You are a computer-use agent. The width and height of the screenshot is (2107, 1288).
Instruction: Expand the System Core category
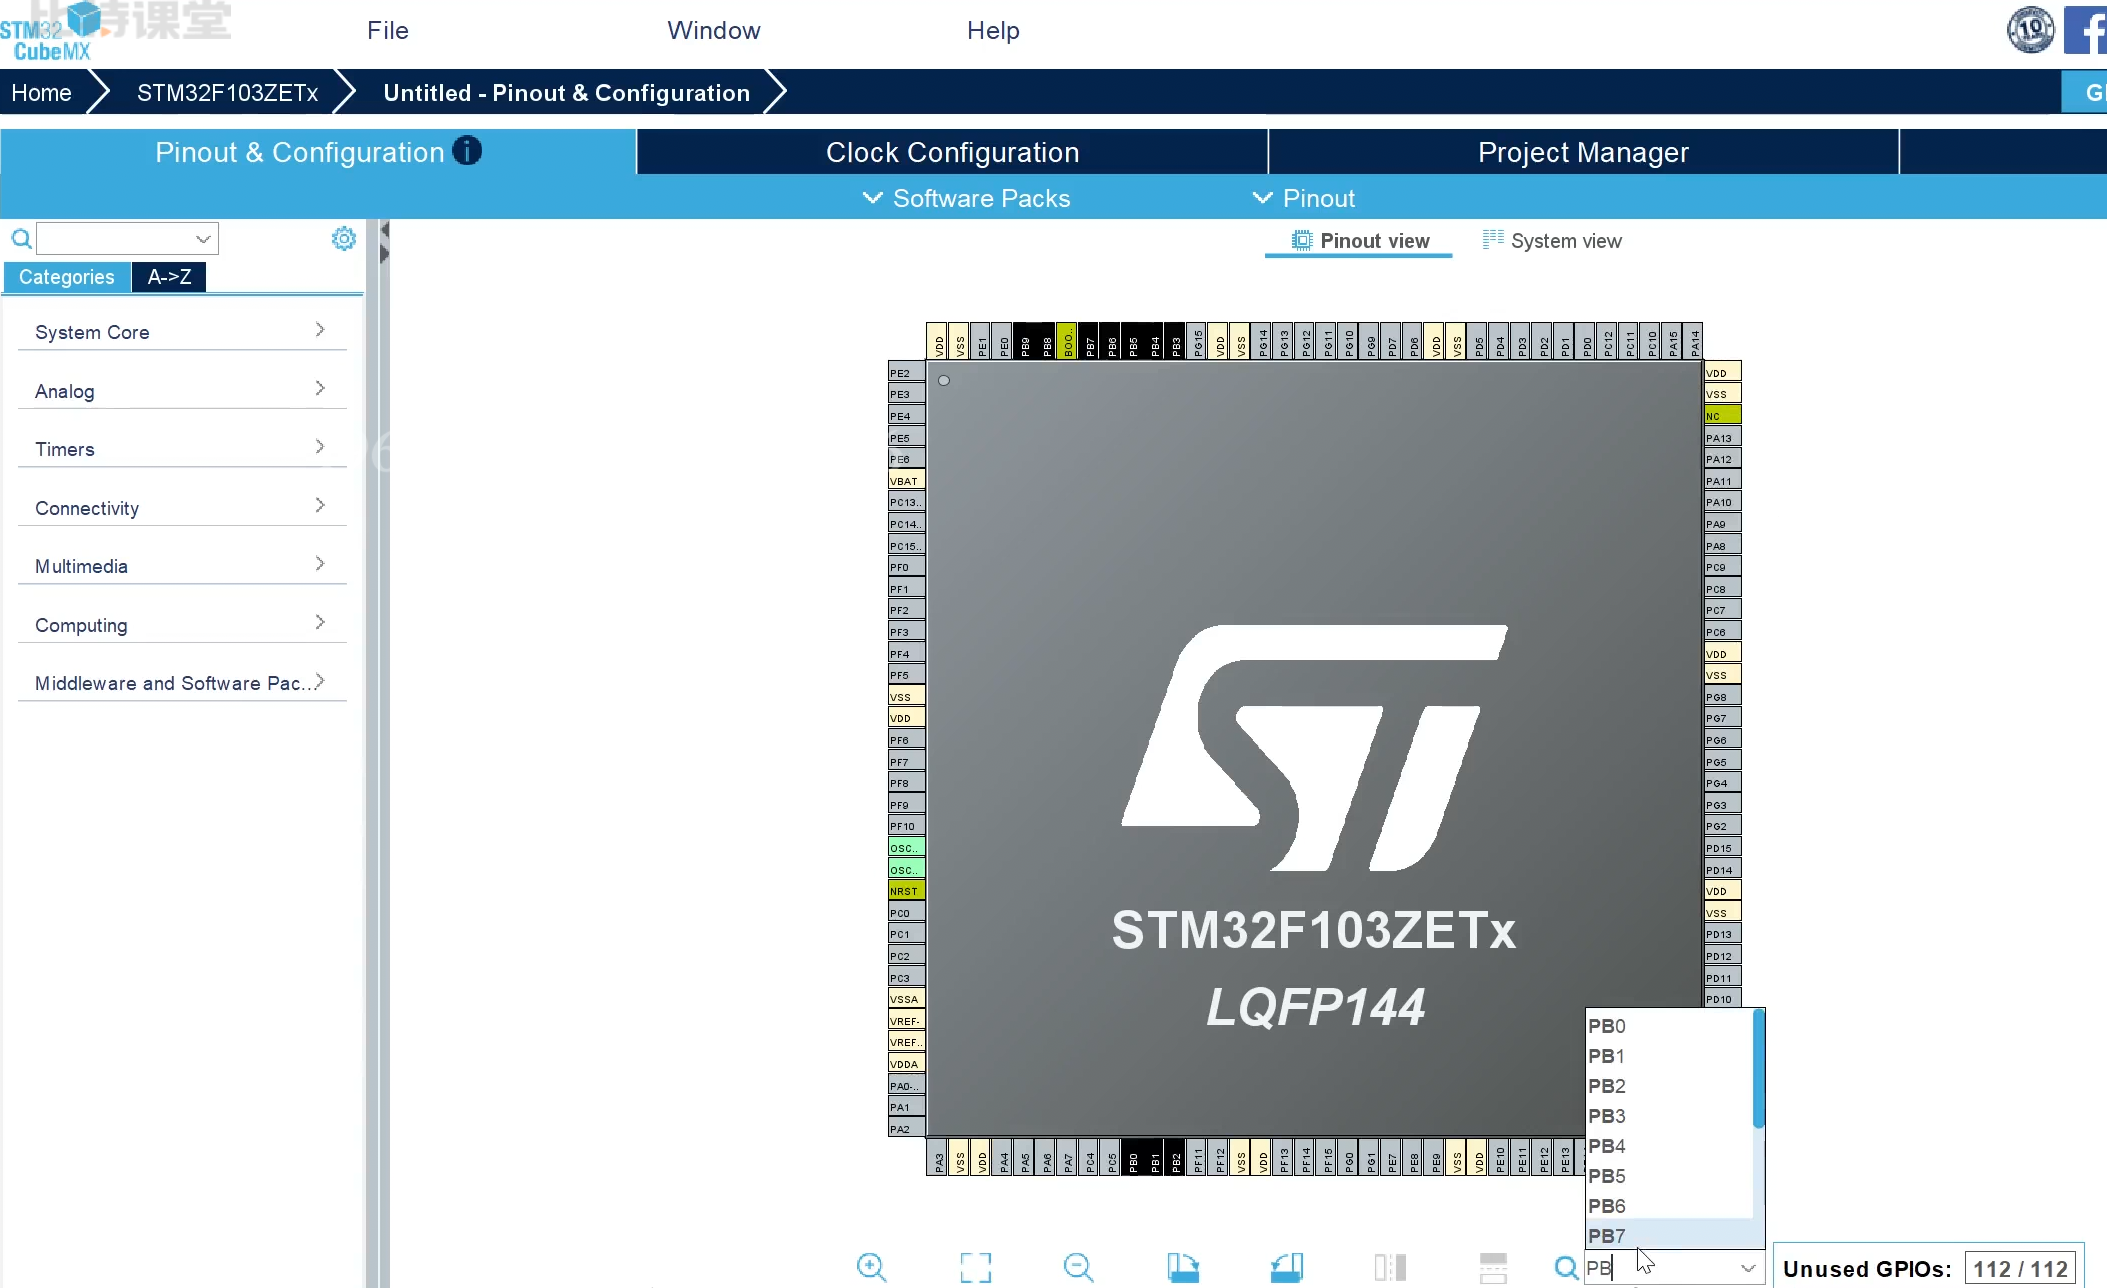point(182,331)
